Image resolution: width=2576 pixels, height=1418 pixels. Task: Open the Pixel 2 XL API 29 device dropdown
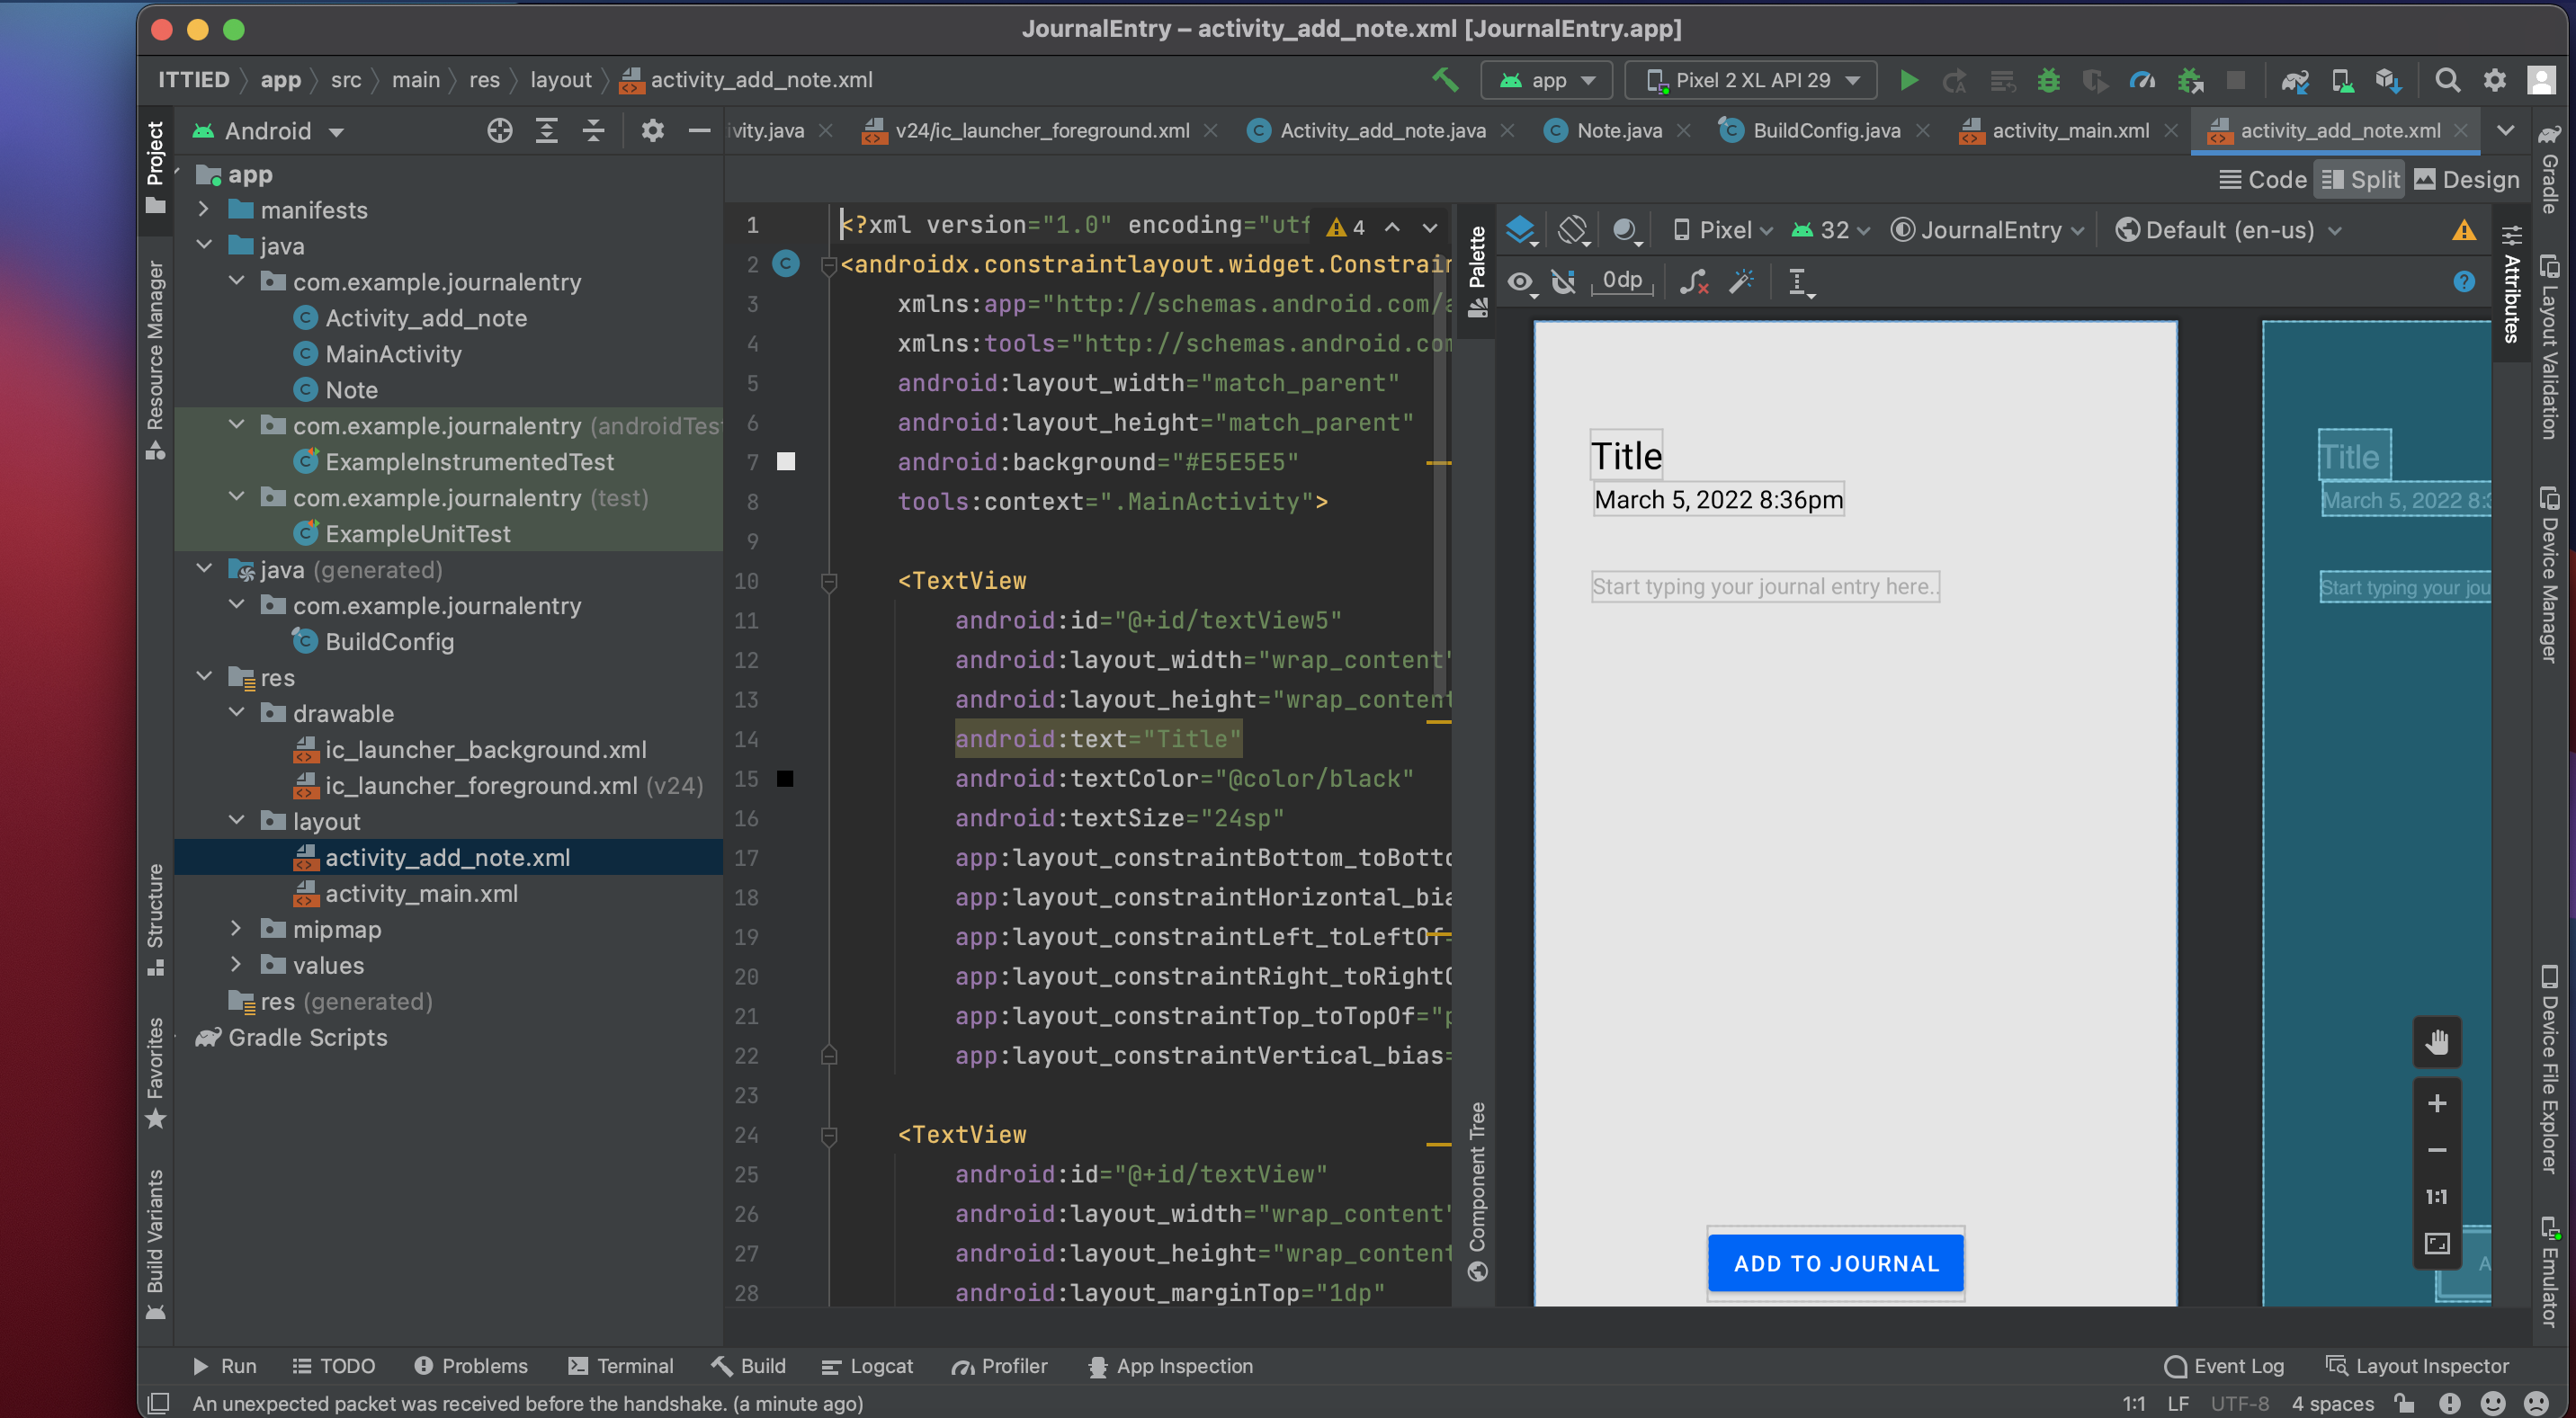(1752, 80)
